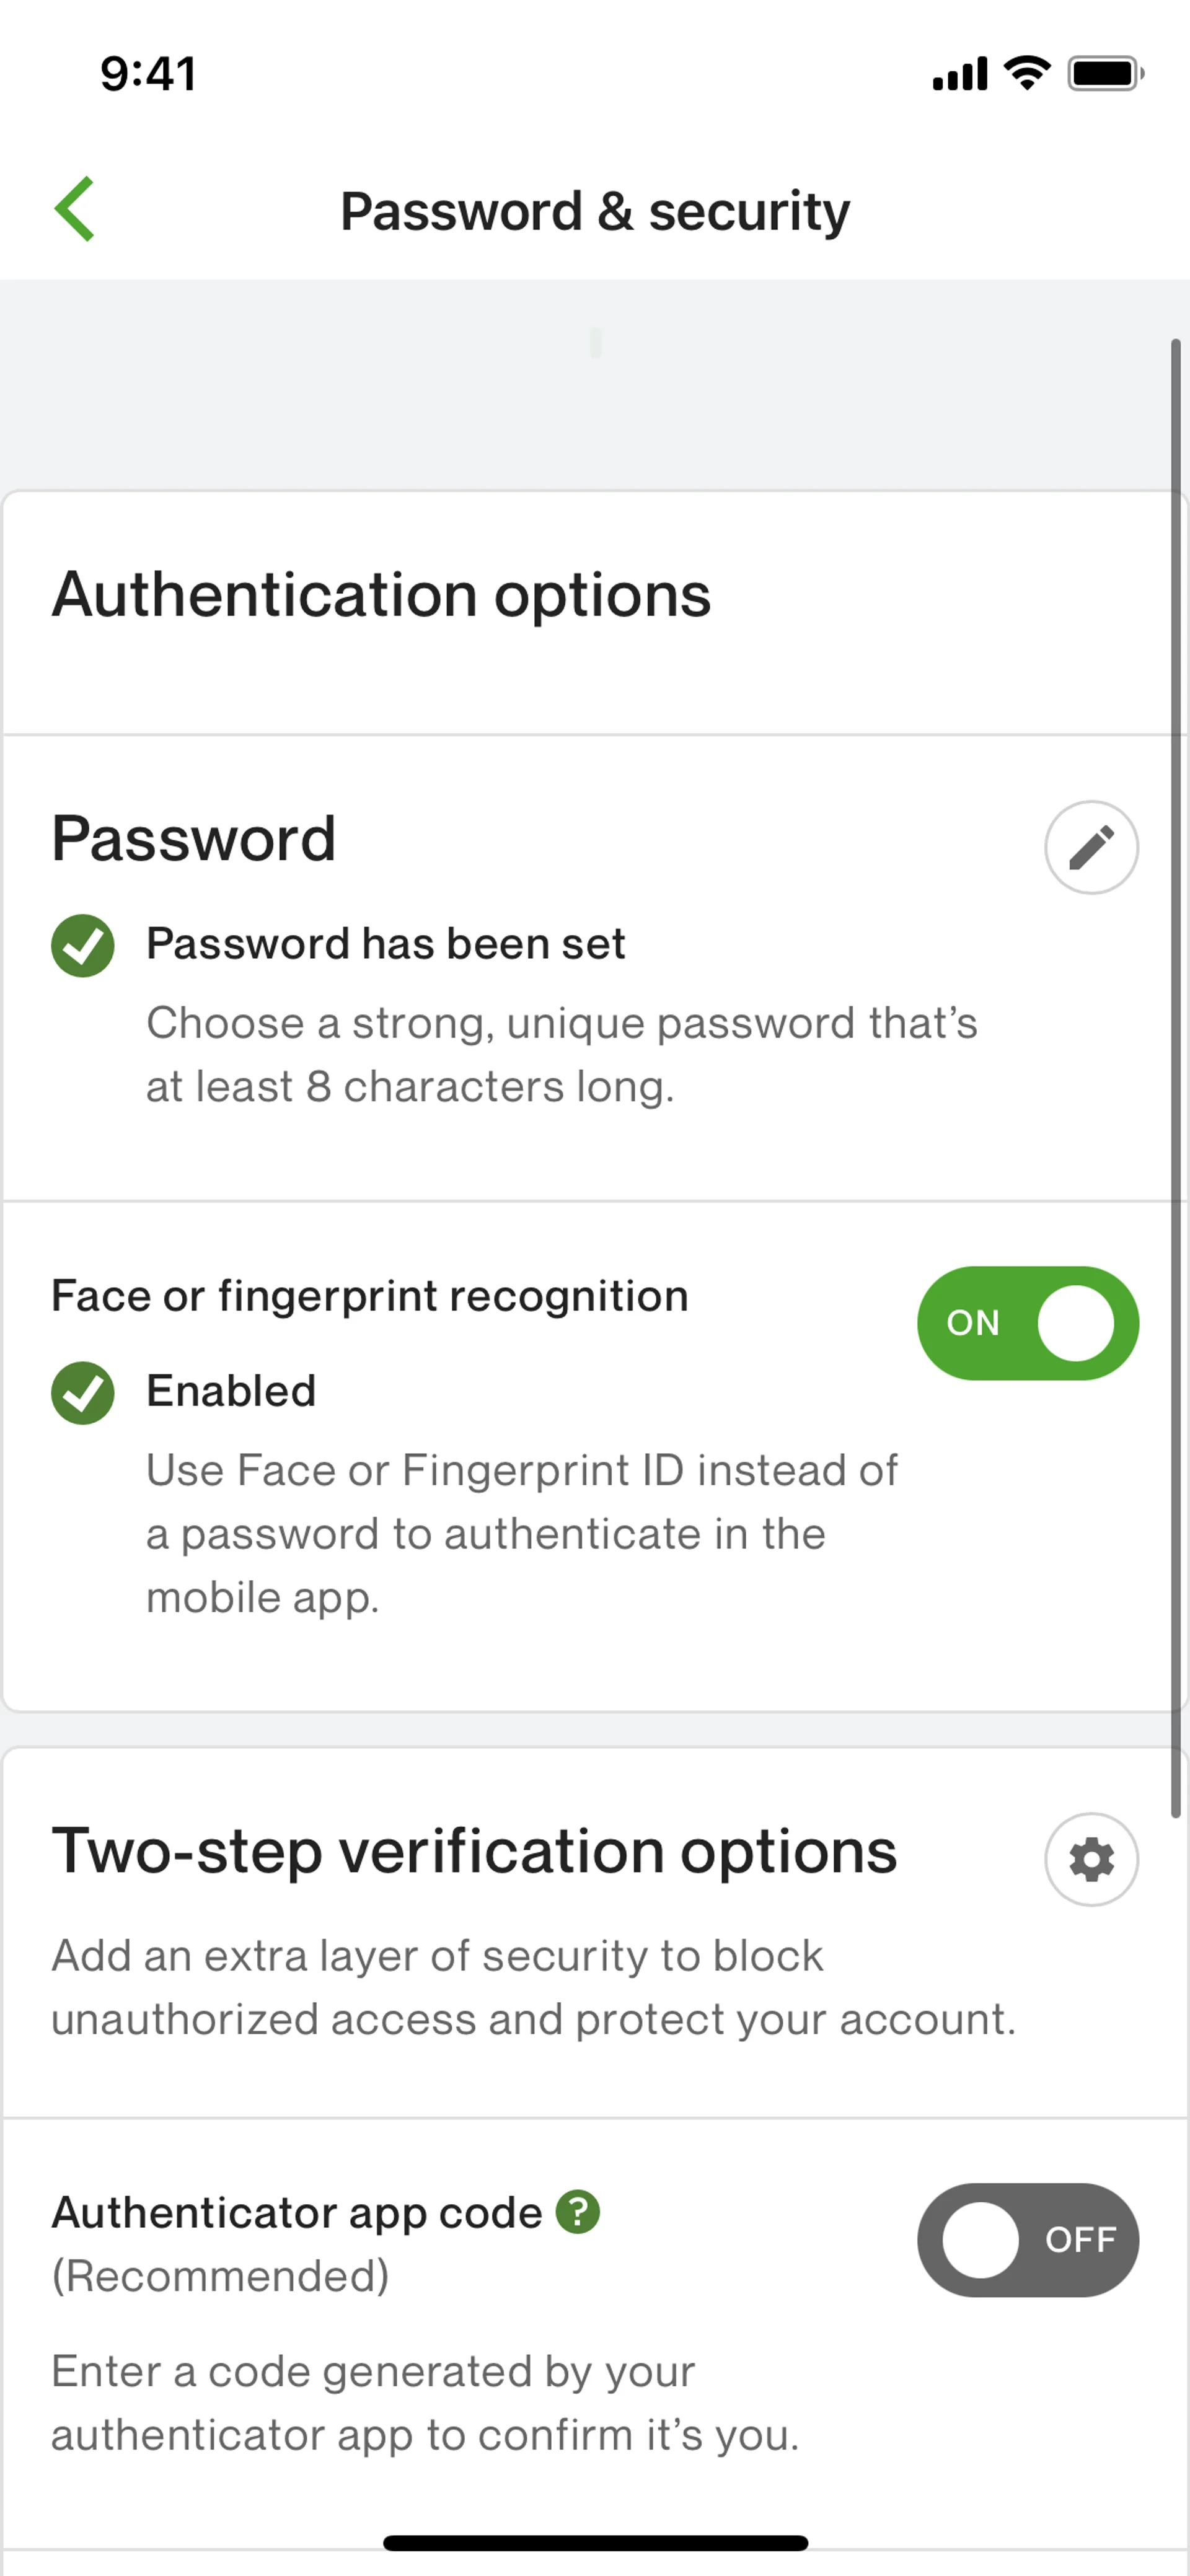Tap the Face or fingerprint recognition label
Image resolution: width=1190 pixels, height=2576 pixels.
pyautogui.click(x=370, y=1296)
